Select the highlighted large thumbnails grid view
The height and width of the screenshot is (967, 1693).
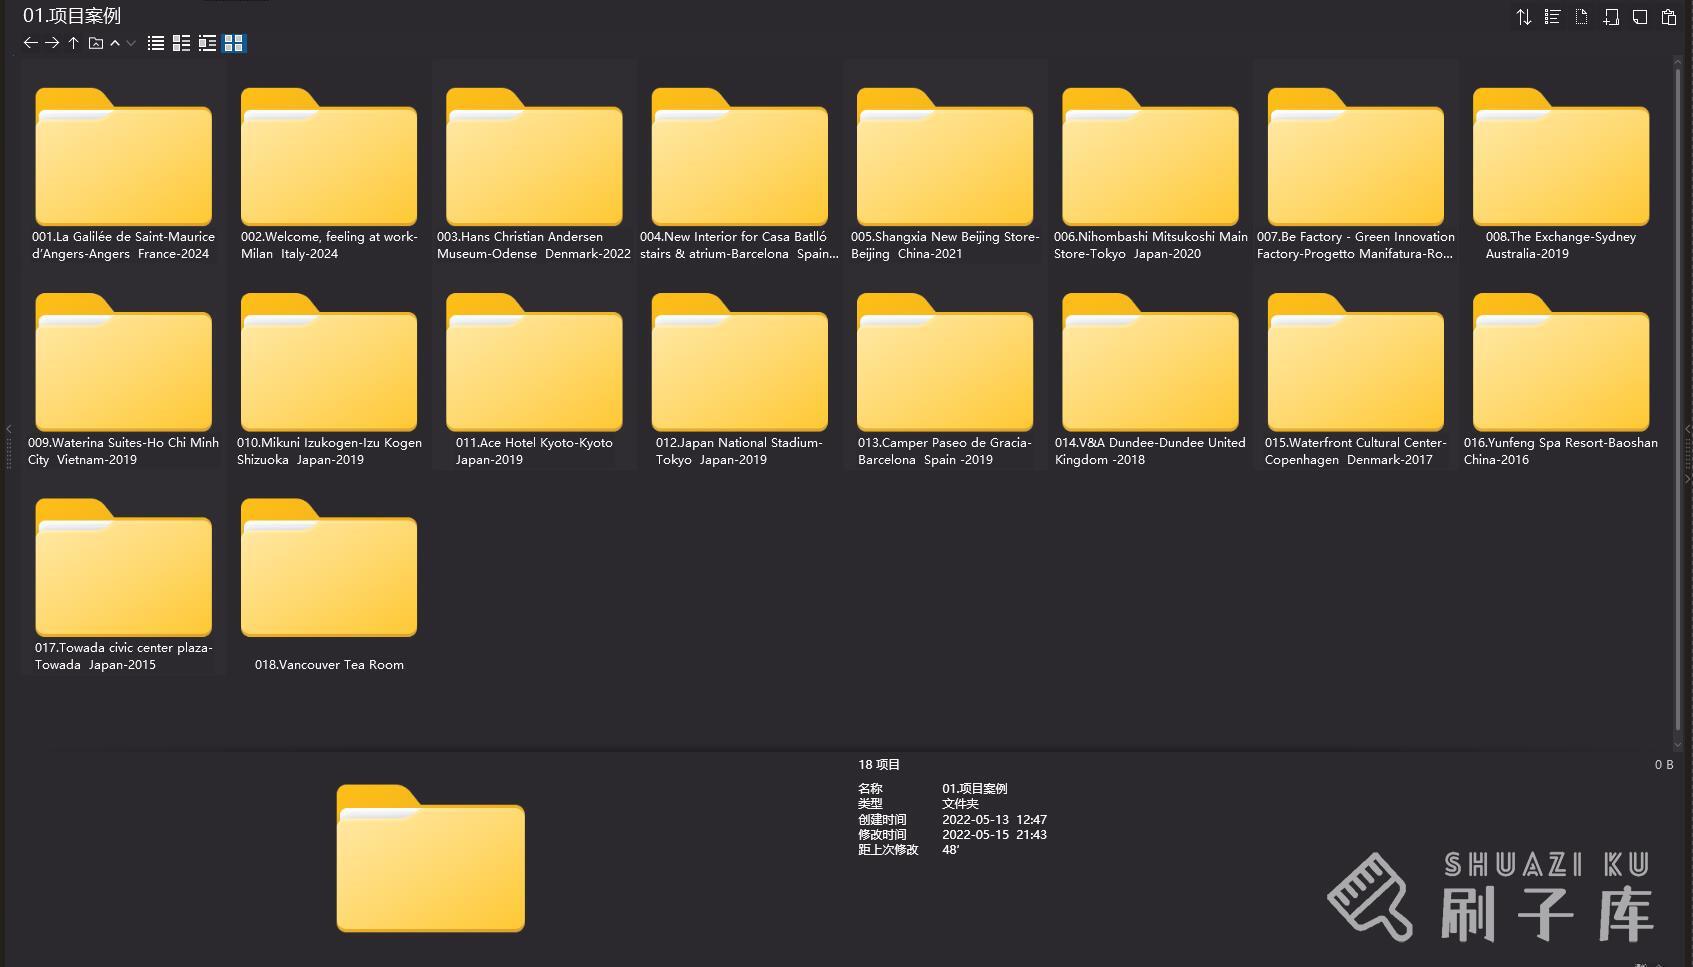click(233, 43)
